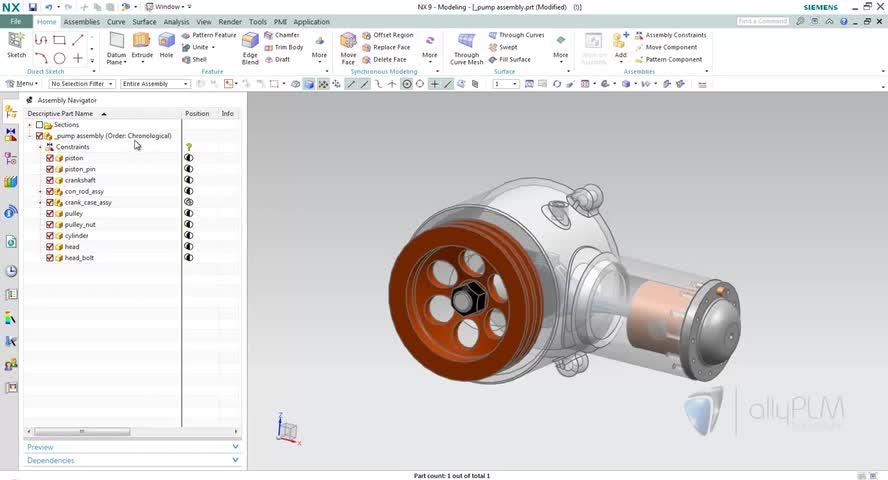The height and width of the screenshot is (480, 888).
Task: Check the Sections folder checkbox
Action: [x=39, y=125]
